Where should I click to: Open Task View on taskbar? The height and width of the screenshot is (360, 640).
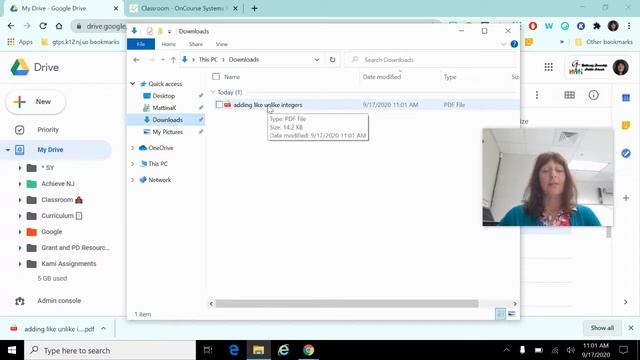pos(208,350)
